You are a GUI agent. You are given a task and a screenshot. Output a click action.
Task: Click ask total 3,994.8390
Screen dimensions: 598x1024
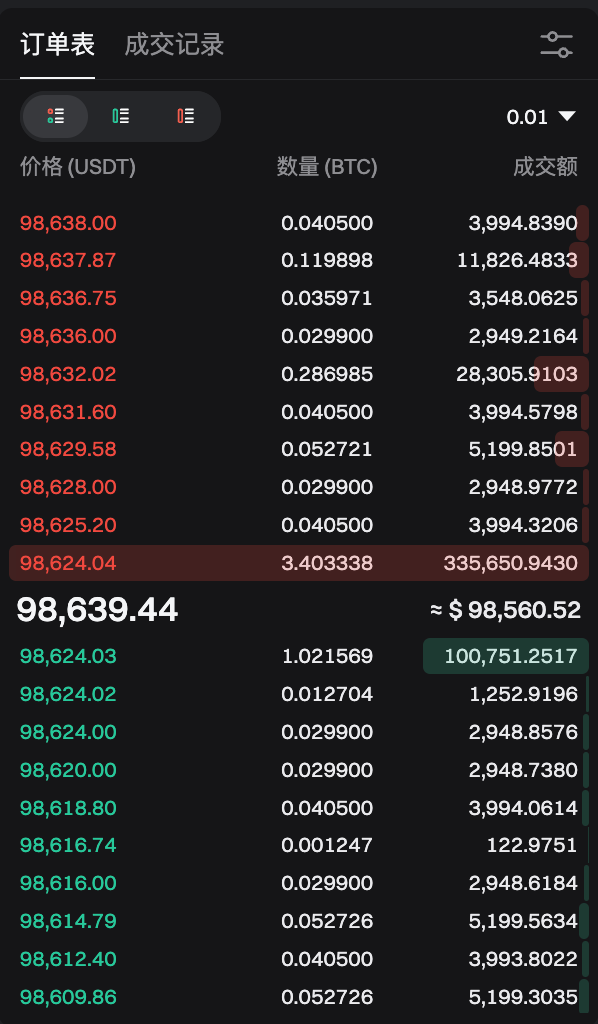523,223
